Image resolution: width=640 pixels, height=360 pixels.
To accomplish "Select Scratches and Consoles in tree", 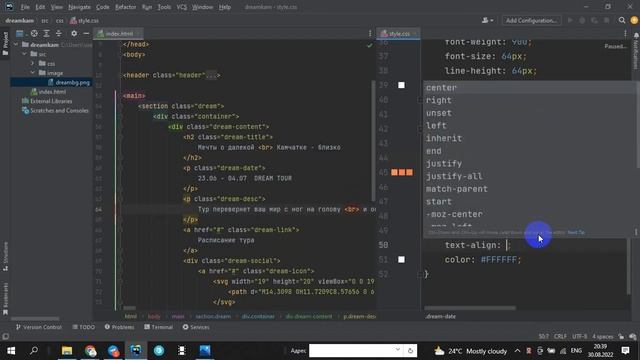I will 59,111.
